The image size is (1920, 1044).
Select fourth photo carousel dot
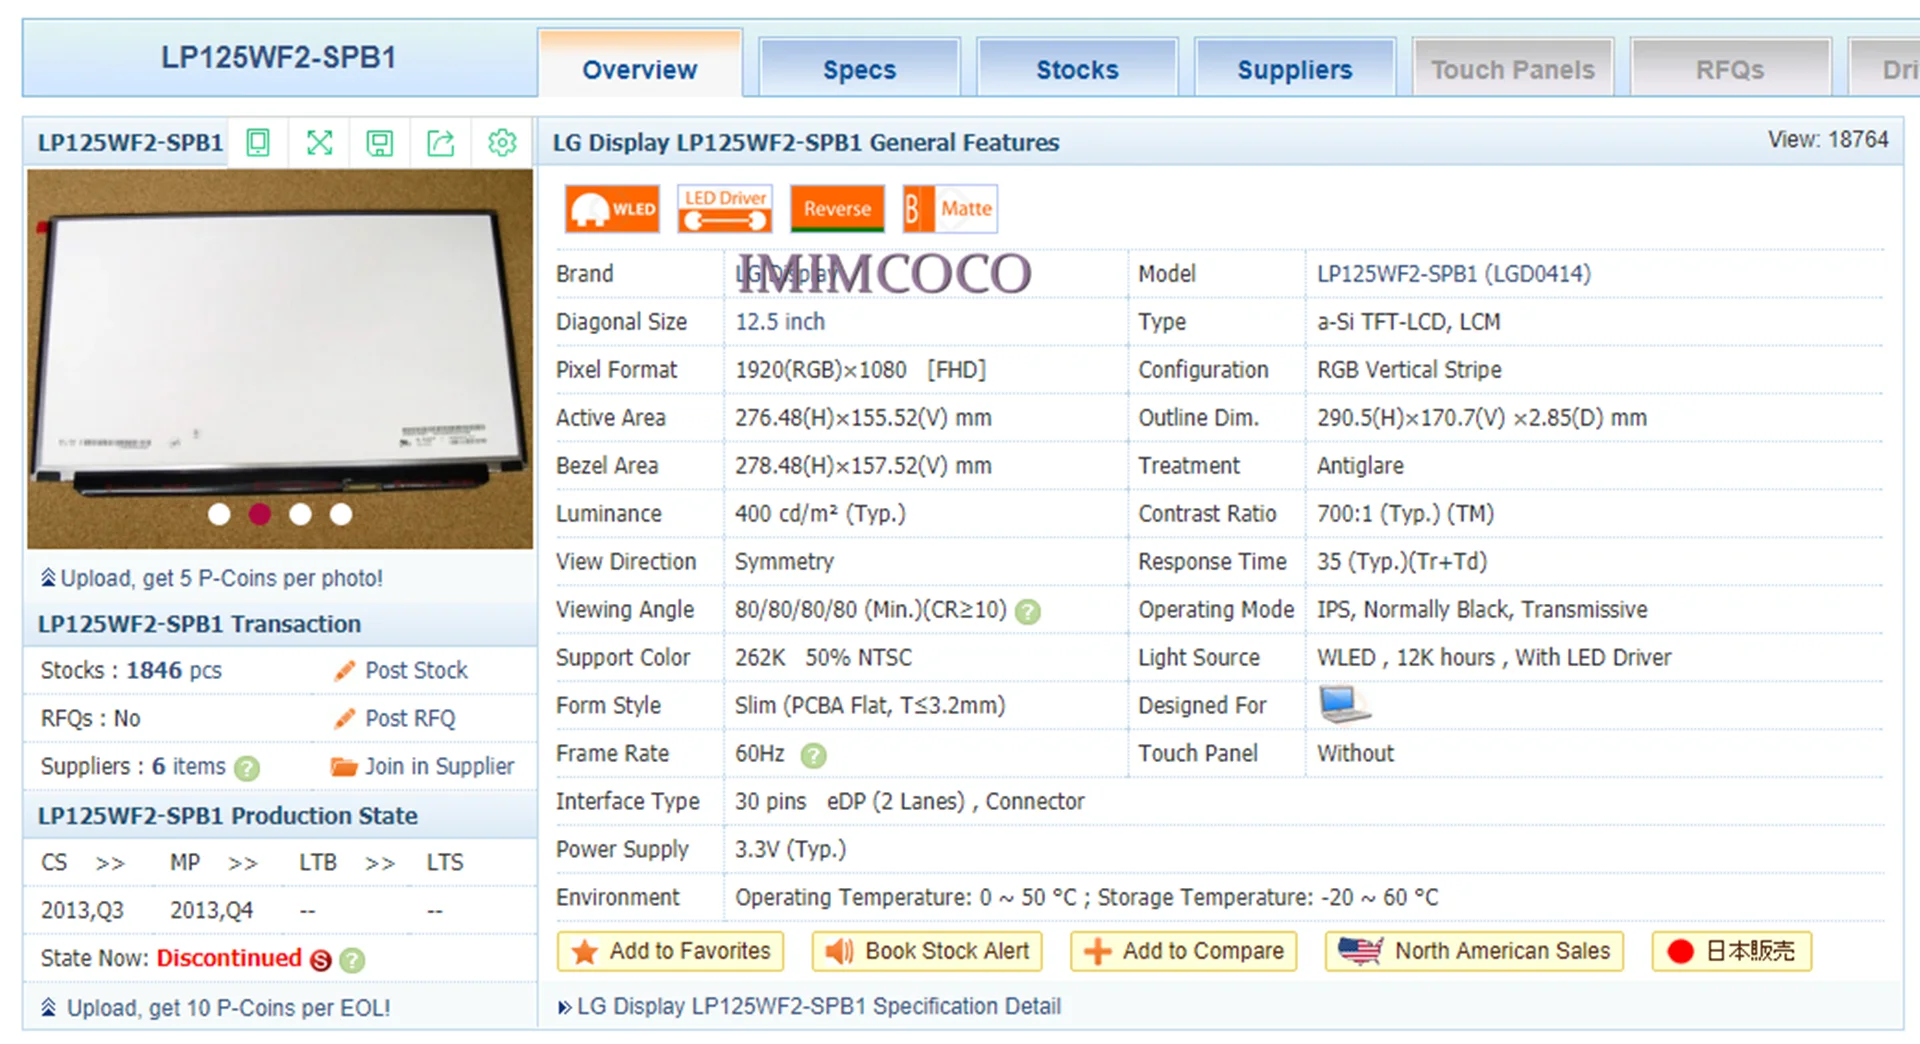(x=341, y=514)
